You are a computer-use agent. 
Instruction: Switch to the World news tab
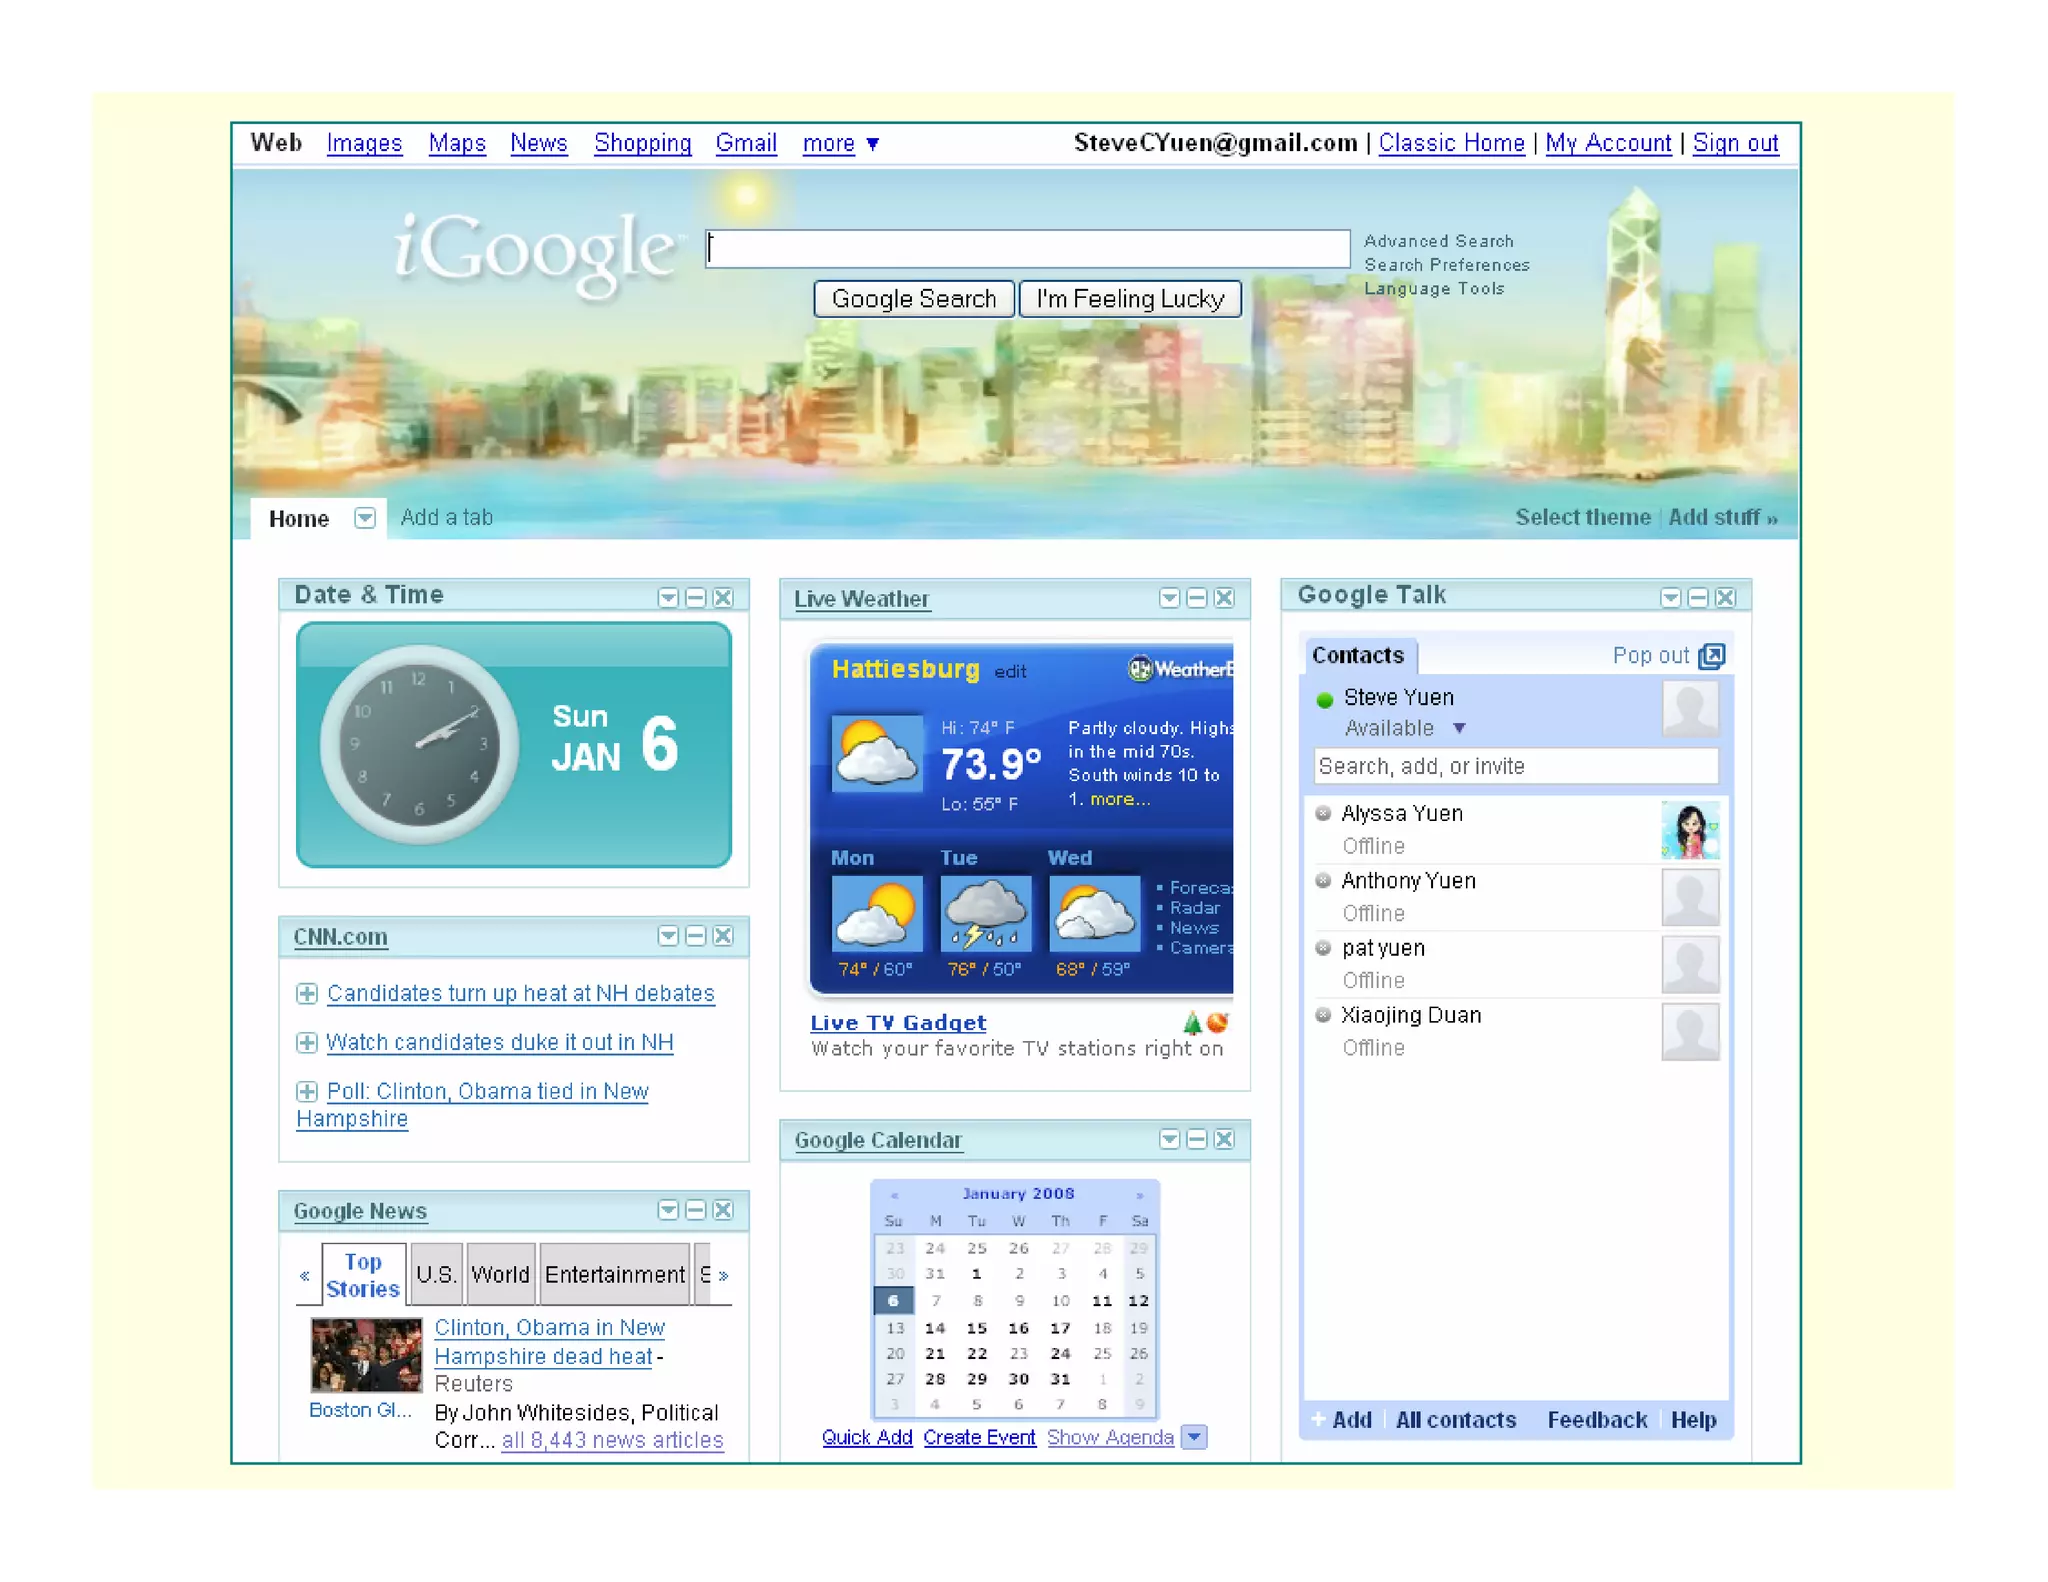pos(500,1275)
